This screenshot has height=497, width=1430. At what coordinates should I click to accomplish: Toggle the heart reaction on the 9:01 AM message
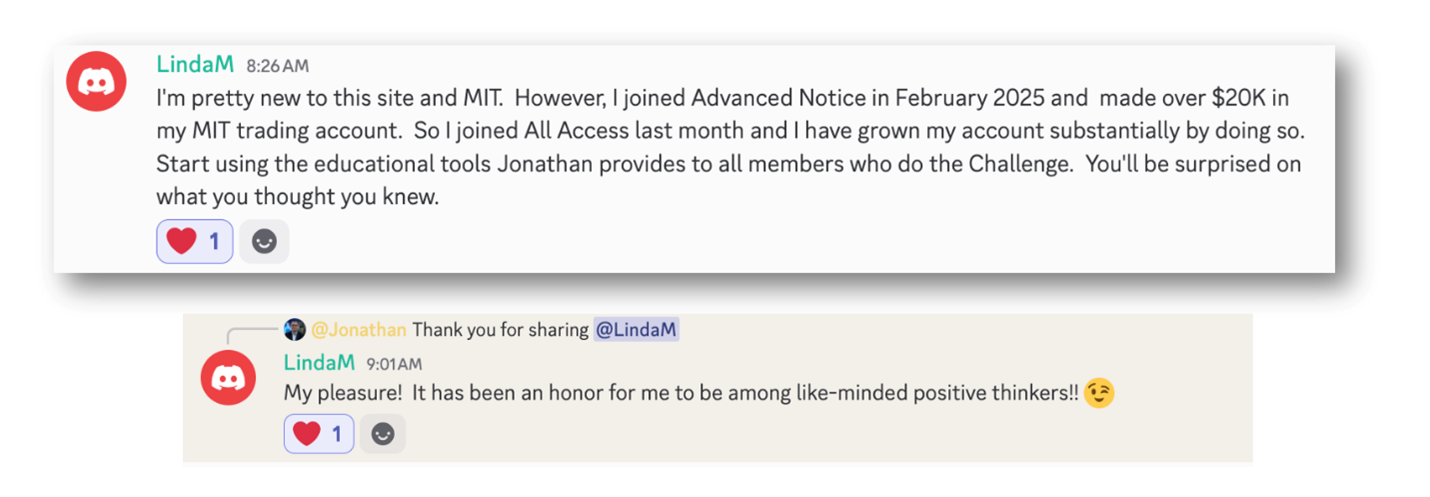coord(319,434)
